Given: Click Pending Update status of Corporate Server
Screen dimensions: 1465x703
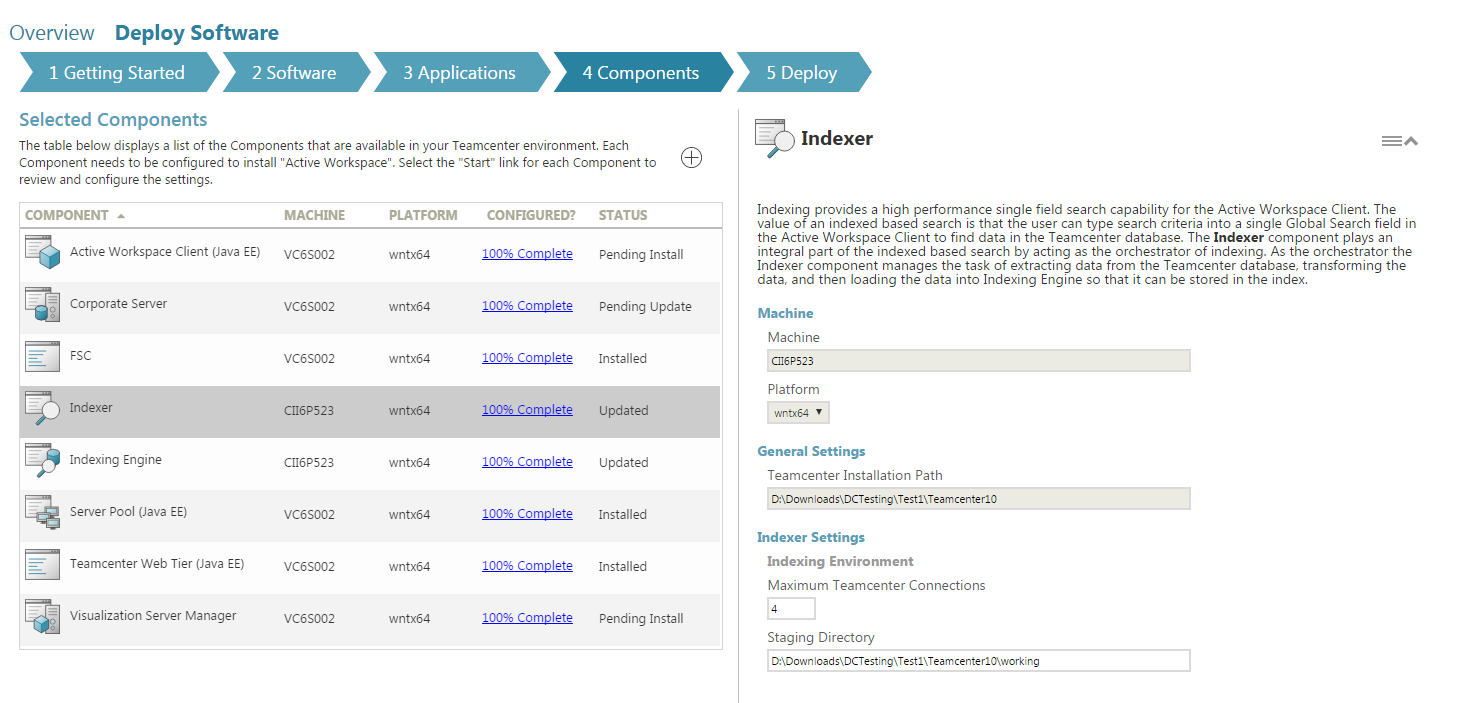Looking at the screenshot, I should 645,307.
